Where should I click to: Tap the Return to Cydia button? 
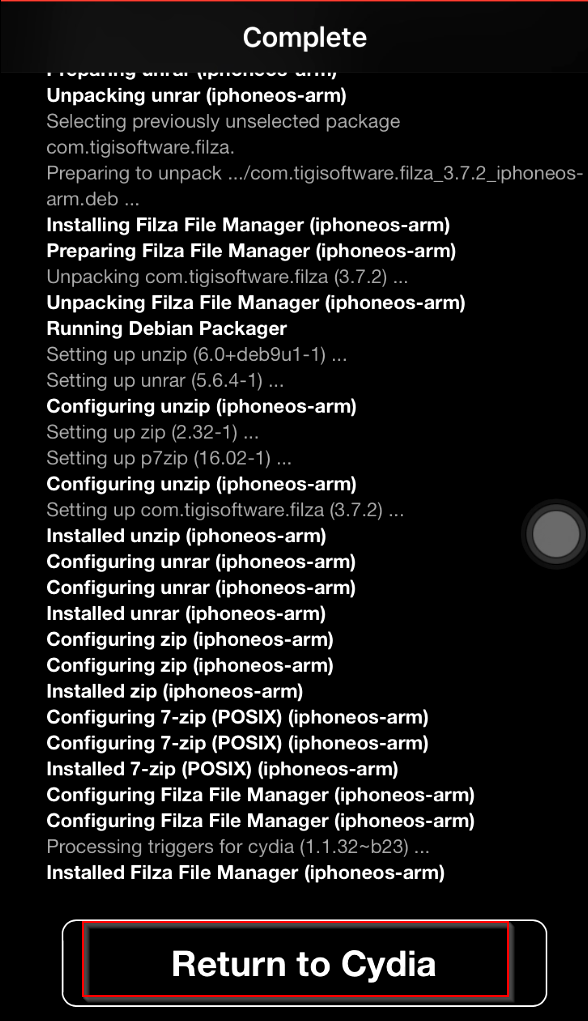(304, 963)
